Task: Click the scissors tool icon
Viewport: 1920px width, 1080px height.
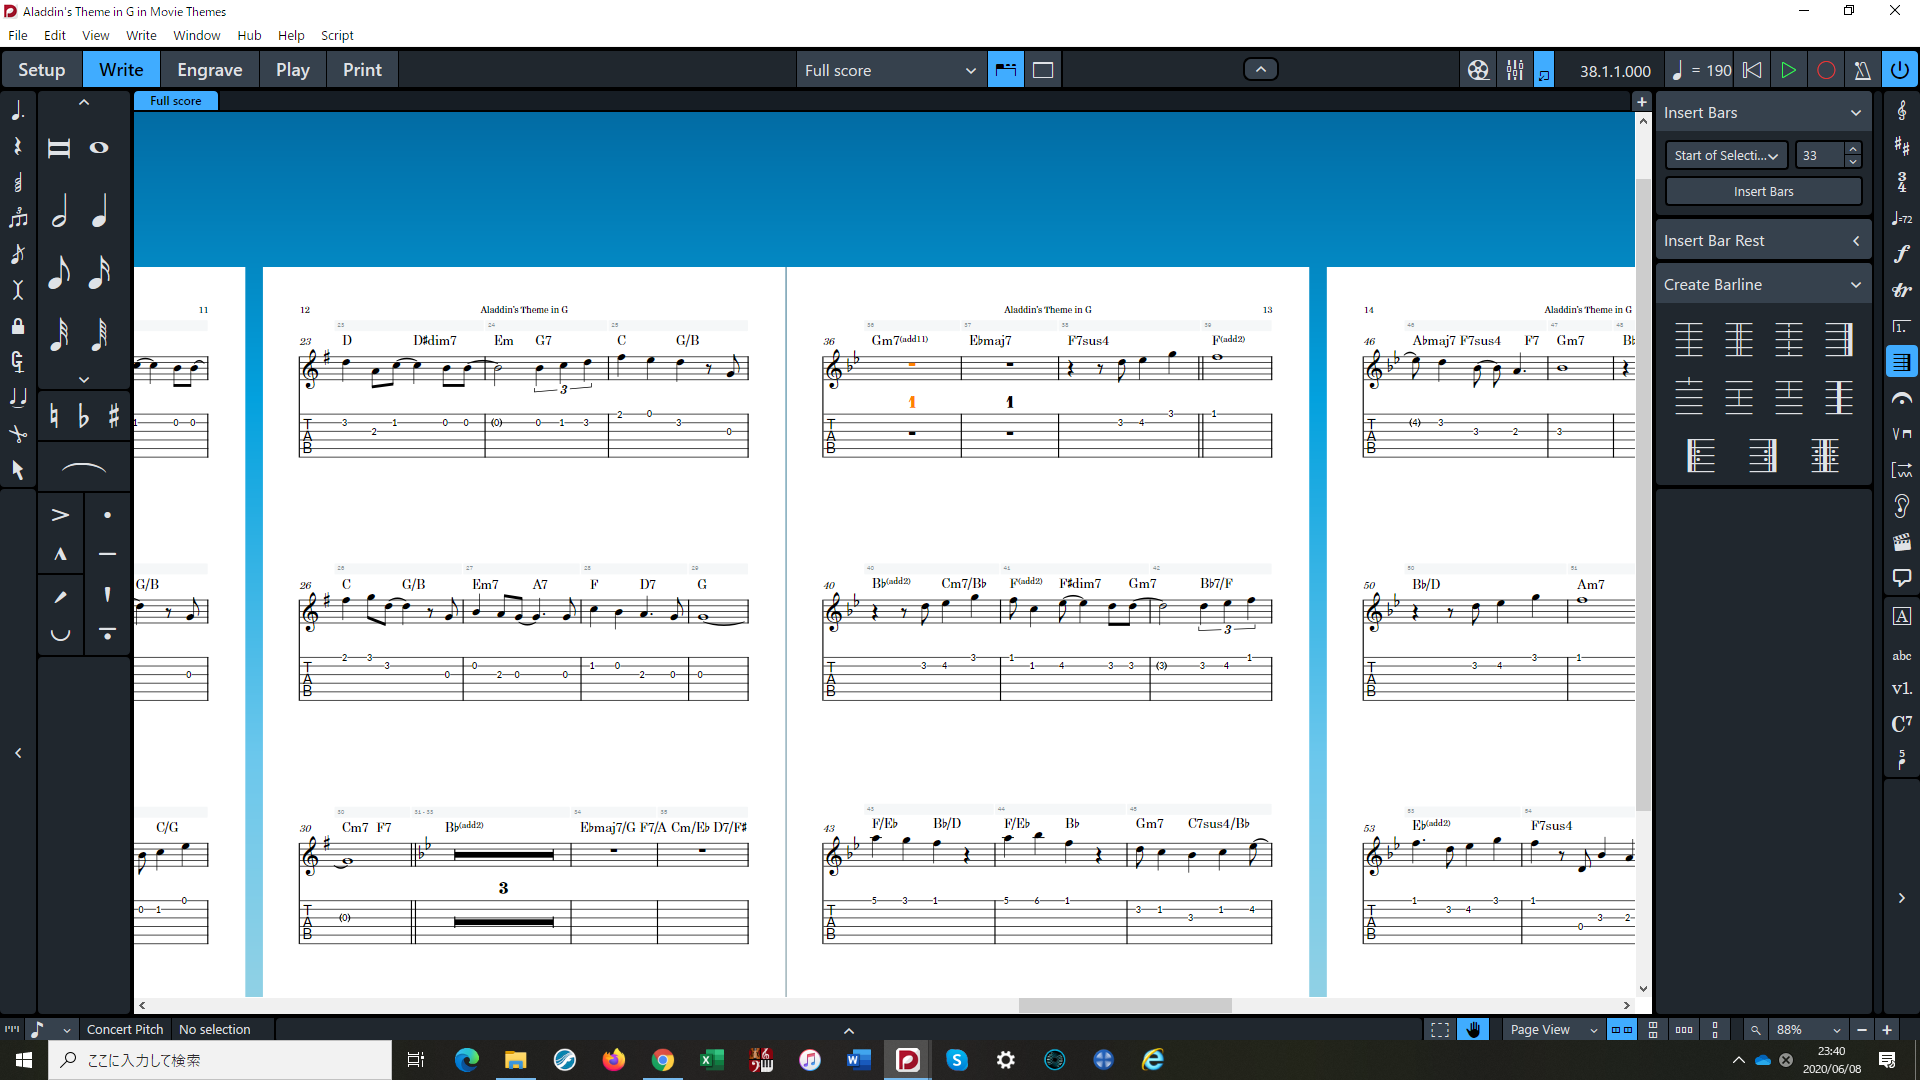Action: pyautogui.click(x=18, y=433)
